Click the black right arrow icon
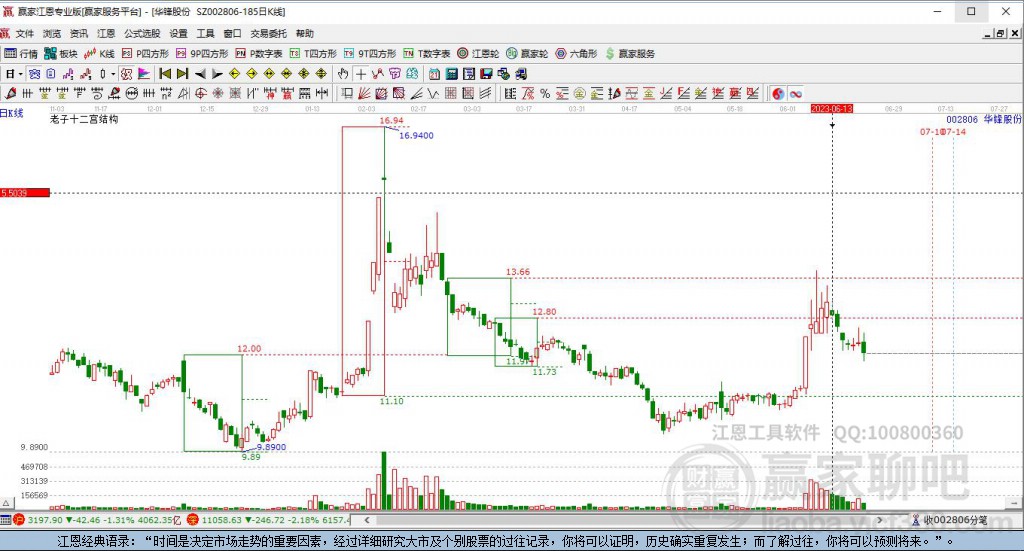The height and width of the screenshot is (551, 1024). click(217, 74)
